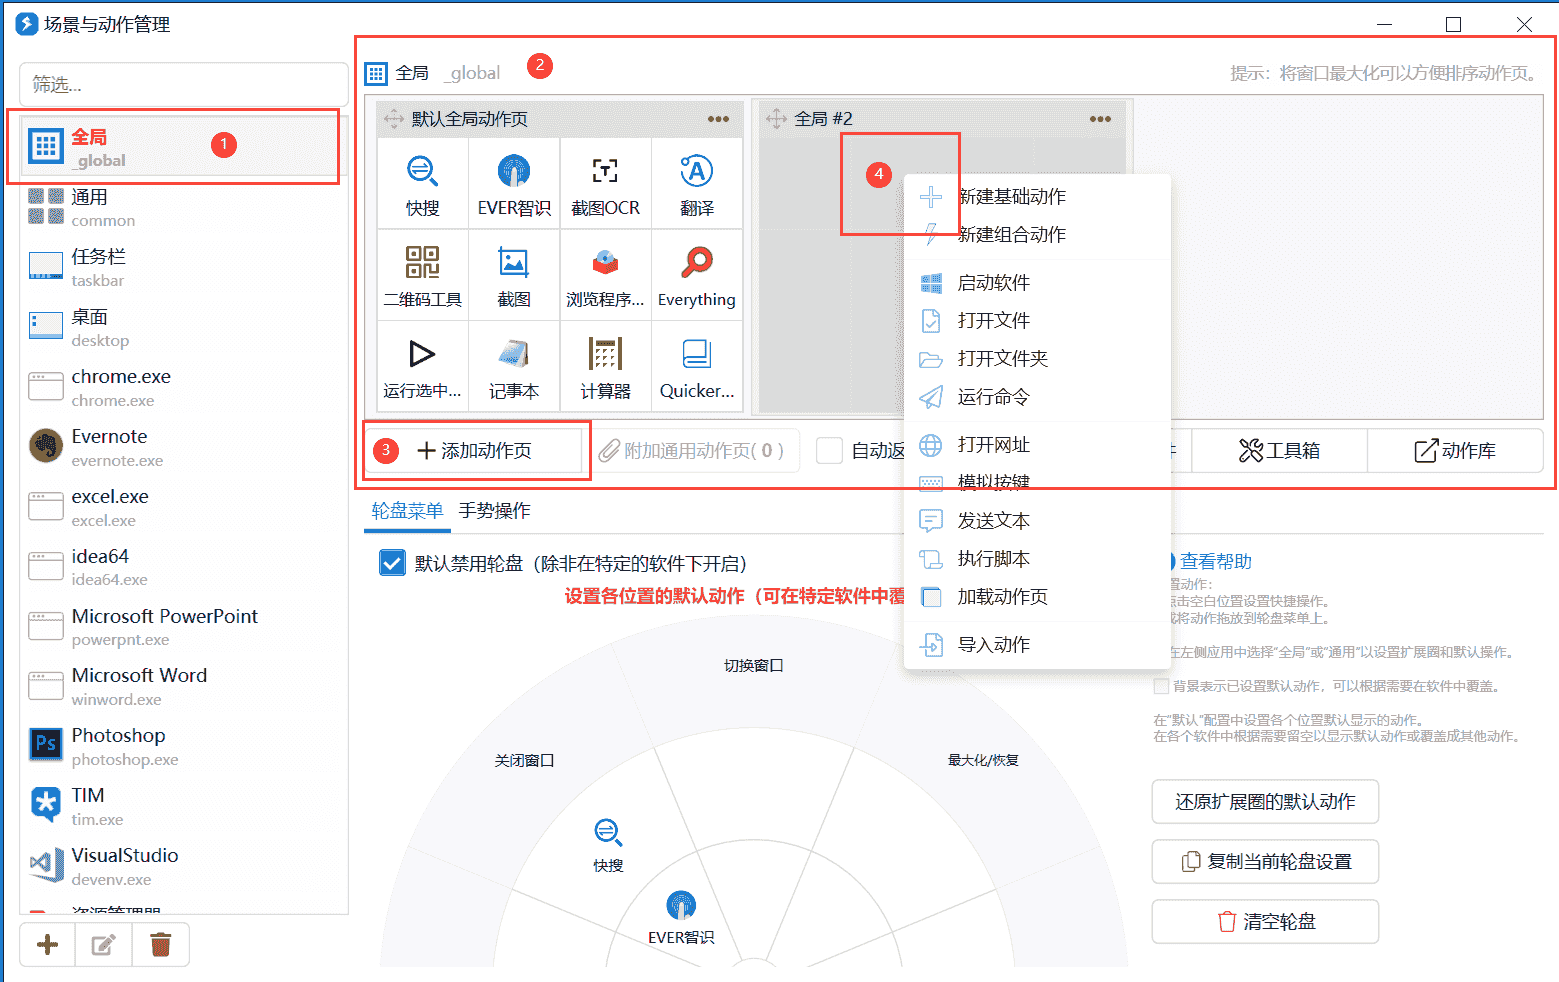Click the 清空轮盘 button
Image resolution: width=1559 pixels, height=982 pixels.
[1265, 922]
